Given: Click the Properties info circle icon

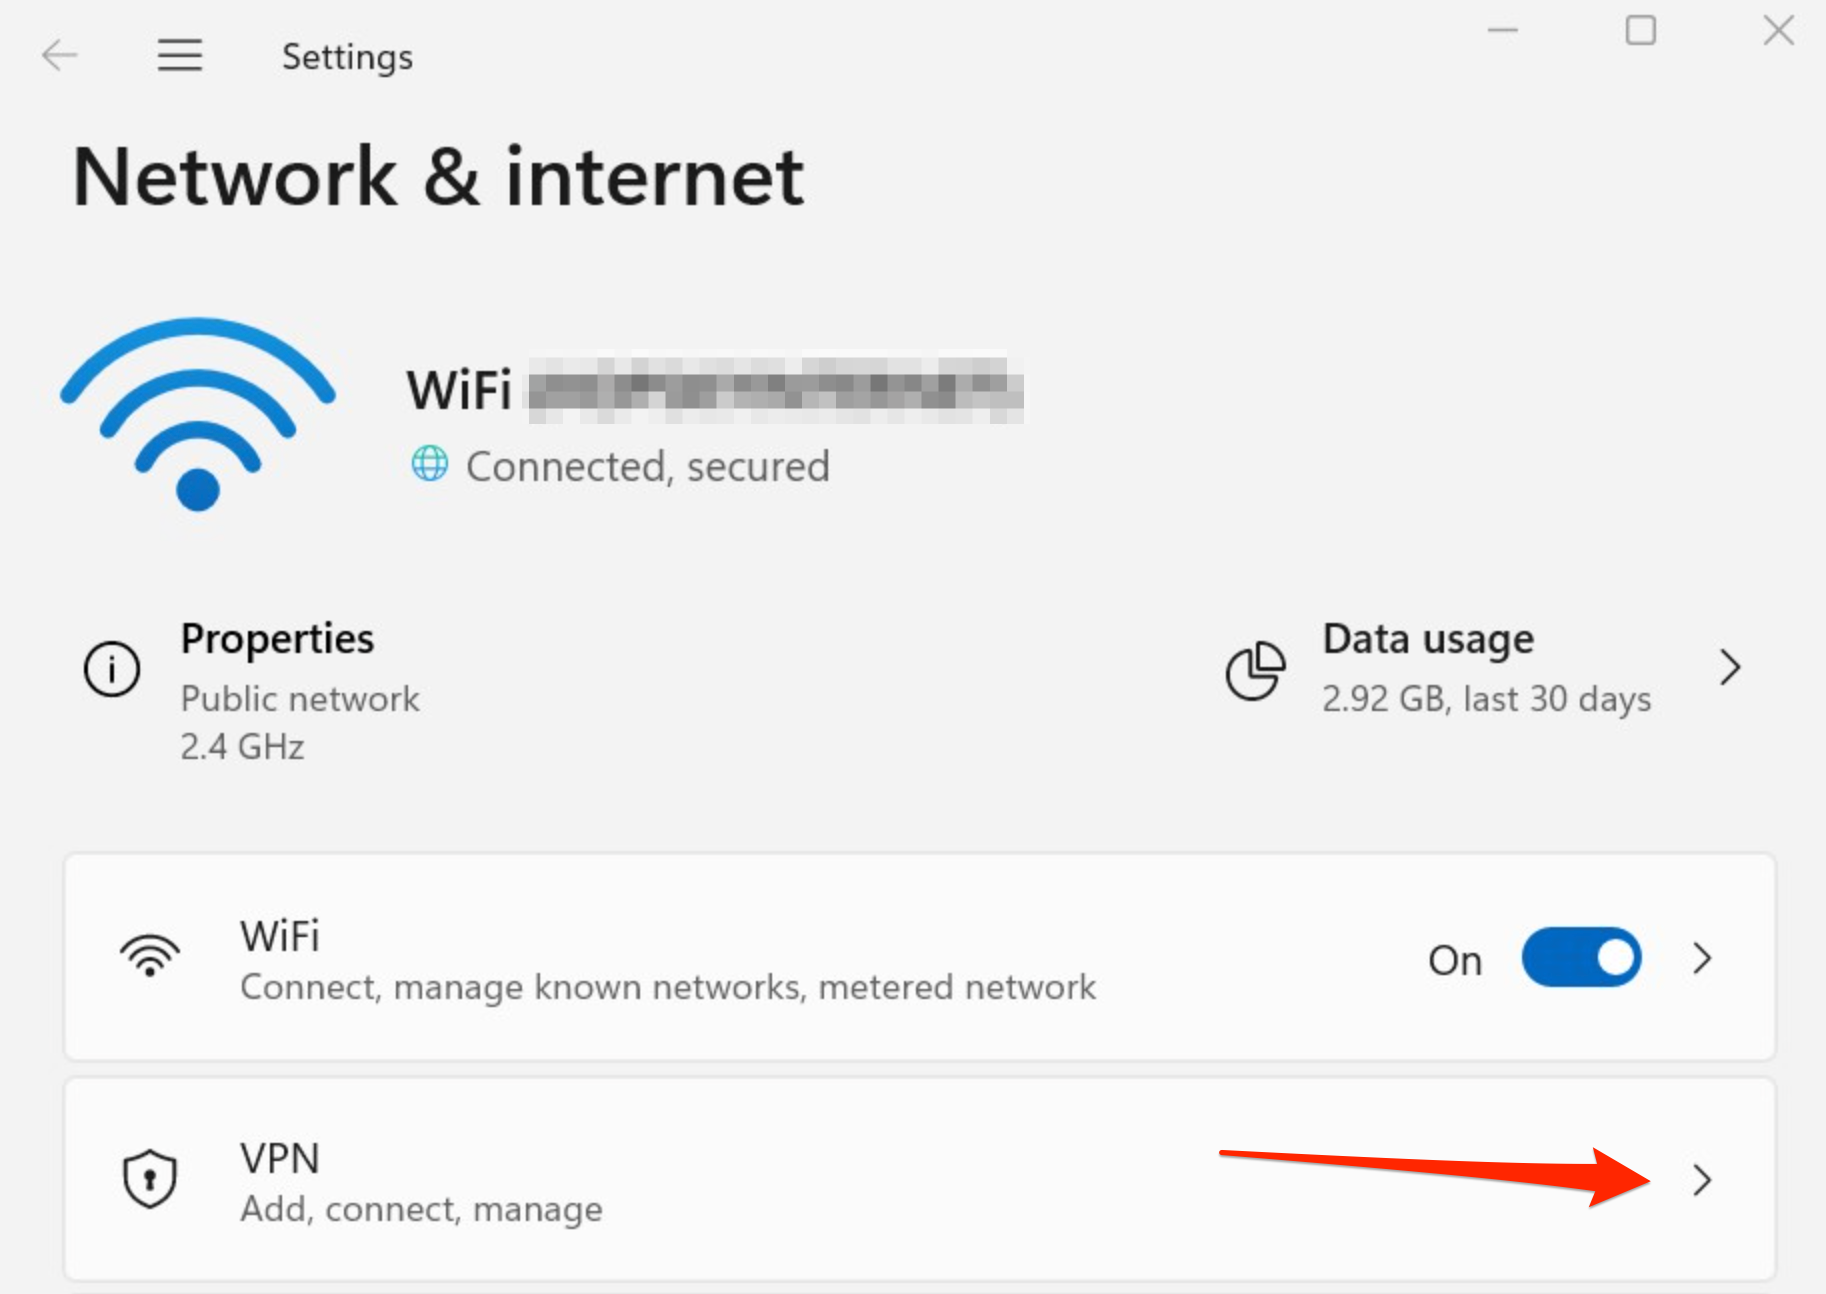Looking at the screenshot, I should point(112,668).
